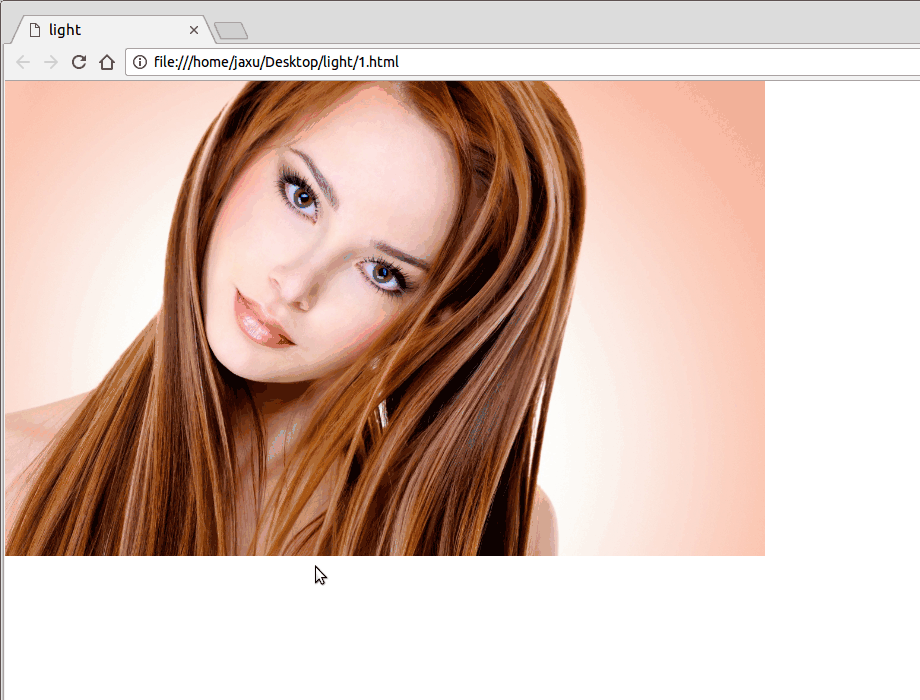Click "1.html" in the address bar
This screenshot has height=700, width=920.
point(378,62)
